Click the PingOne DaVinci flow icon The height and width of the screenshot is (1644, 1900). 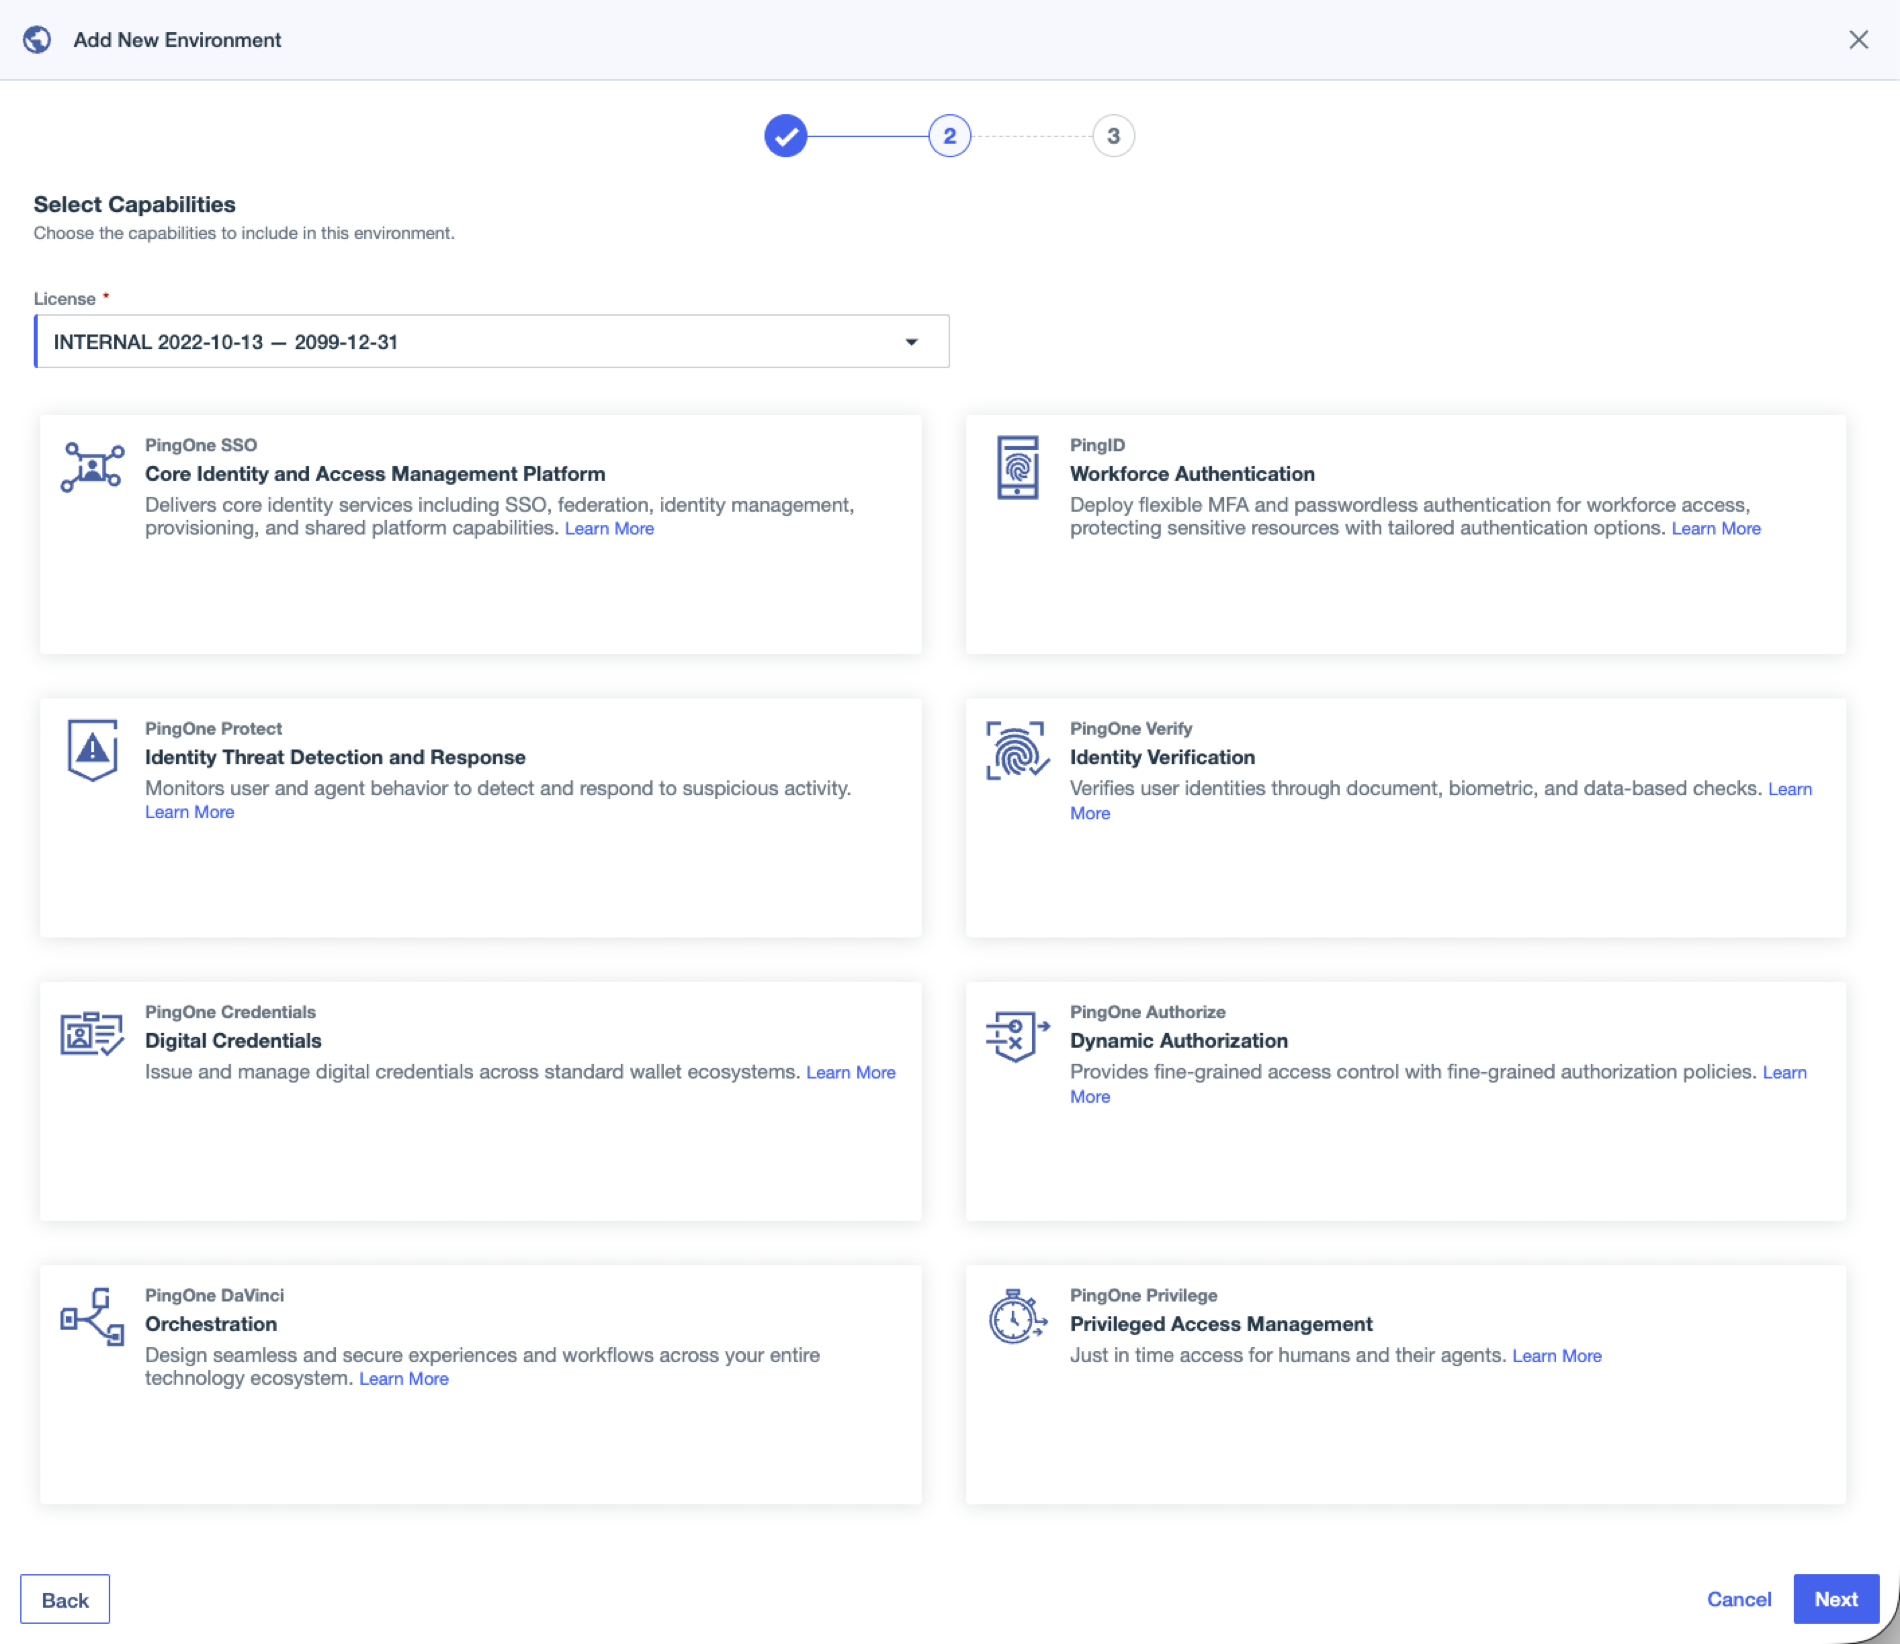click(92, 1316)
